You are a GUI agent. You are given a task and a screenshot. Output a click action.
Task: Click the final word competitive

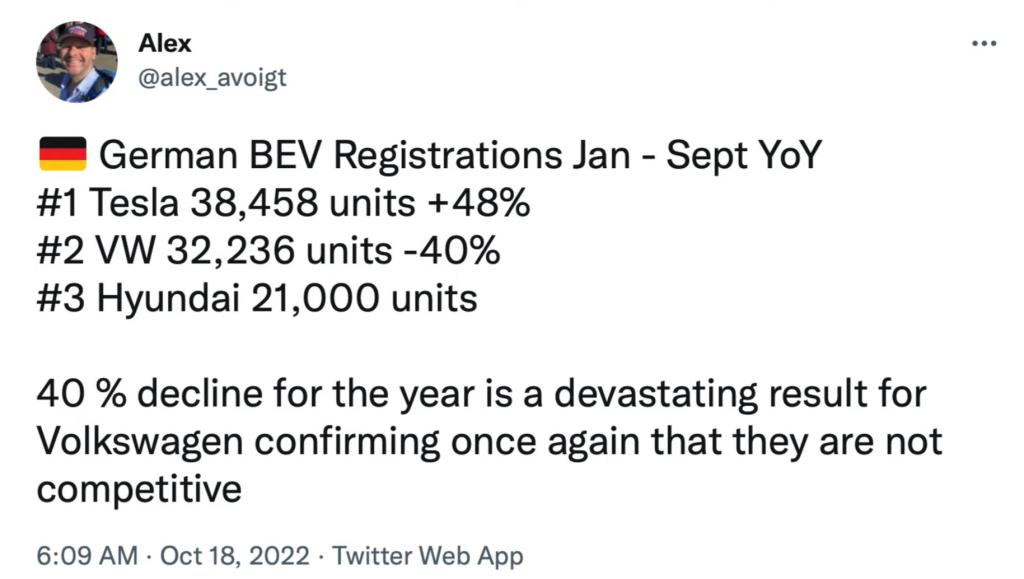tap(139, 490)
